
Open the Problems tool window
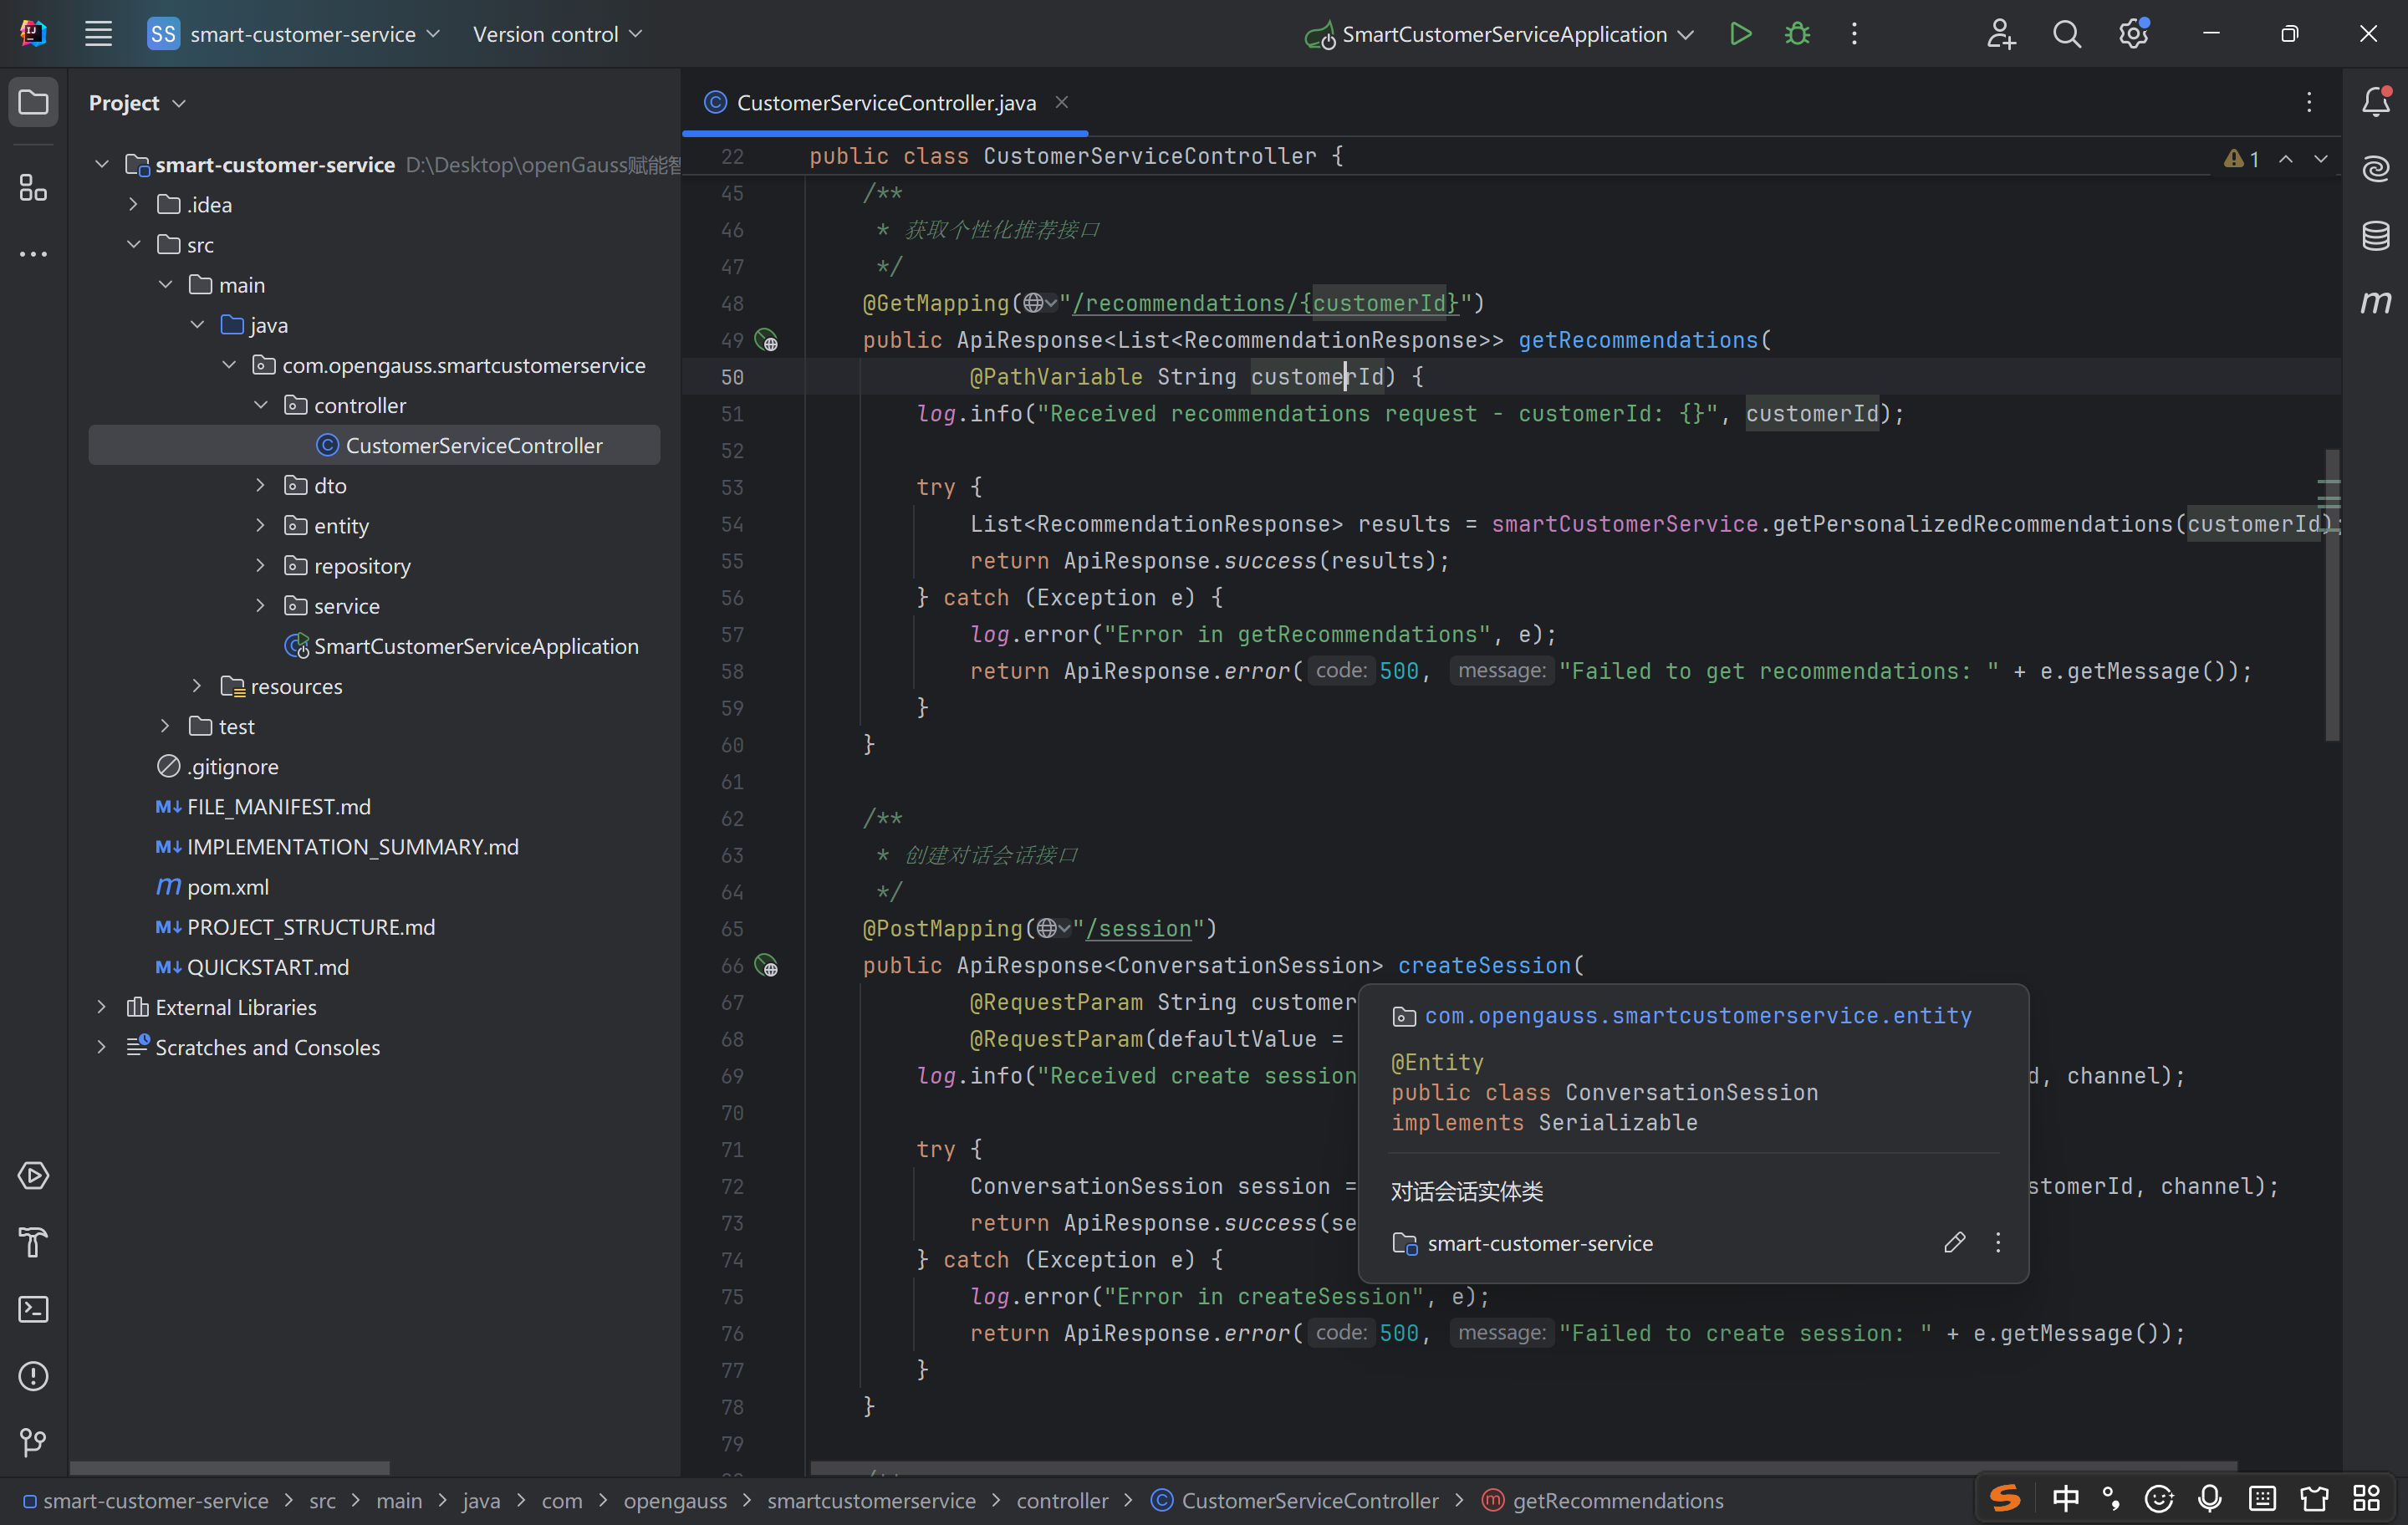[x=34, y=1376]
